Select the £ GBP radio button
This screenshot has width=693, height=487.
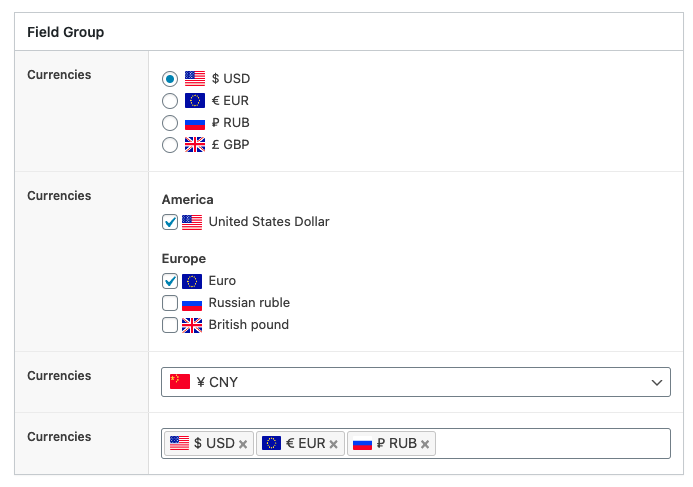[x=170, y=145]
